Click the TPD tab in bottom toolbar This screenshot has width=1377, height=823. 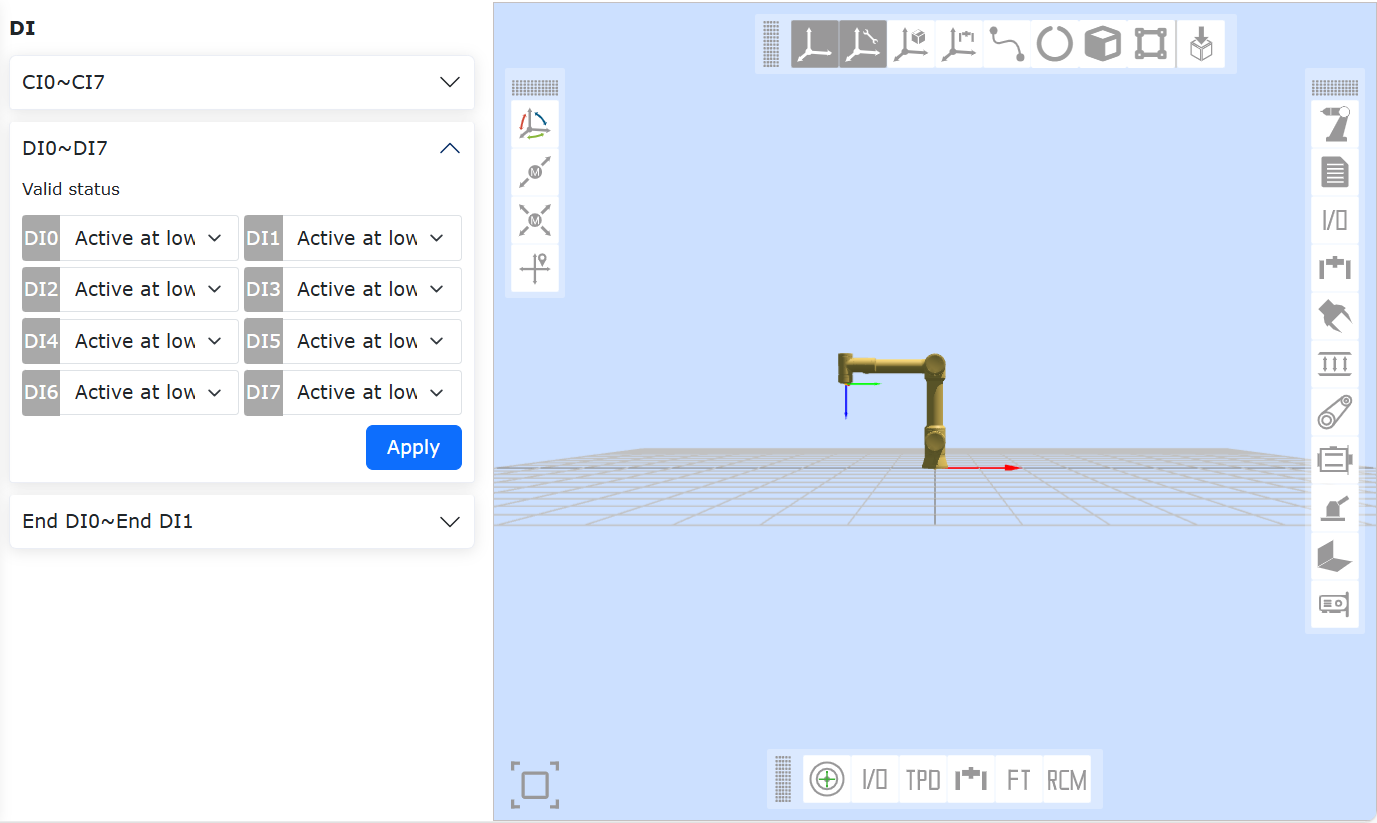coord(923,779)
